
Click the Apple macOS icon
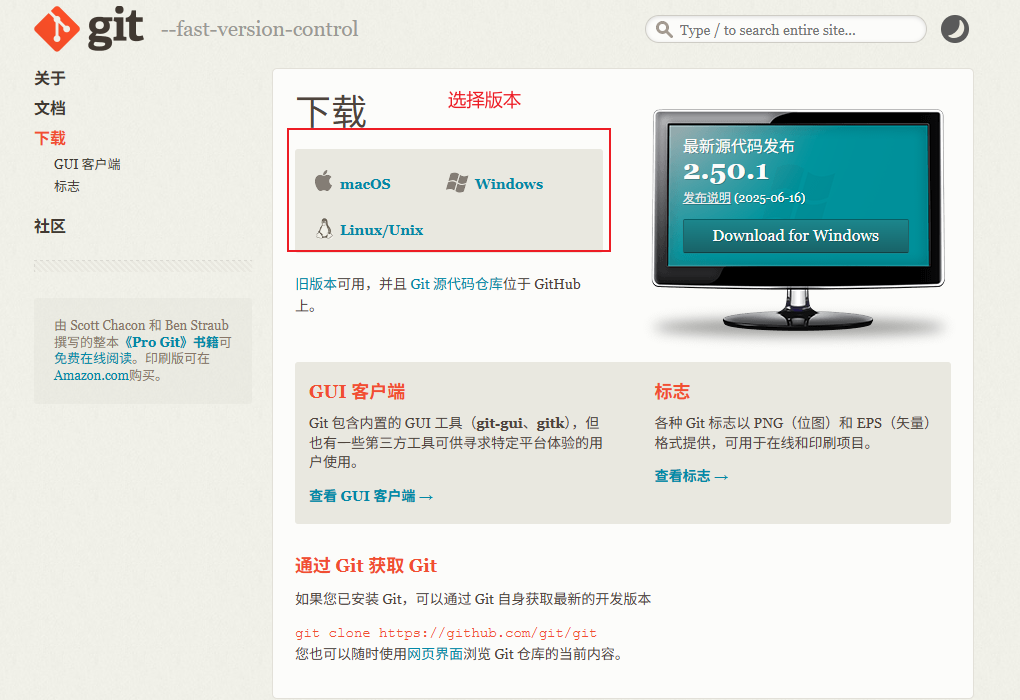(x=323, y=181)
